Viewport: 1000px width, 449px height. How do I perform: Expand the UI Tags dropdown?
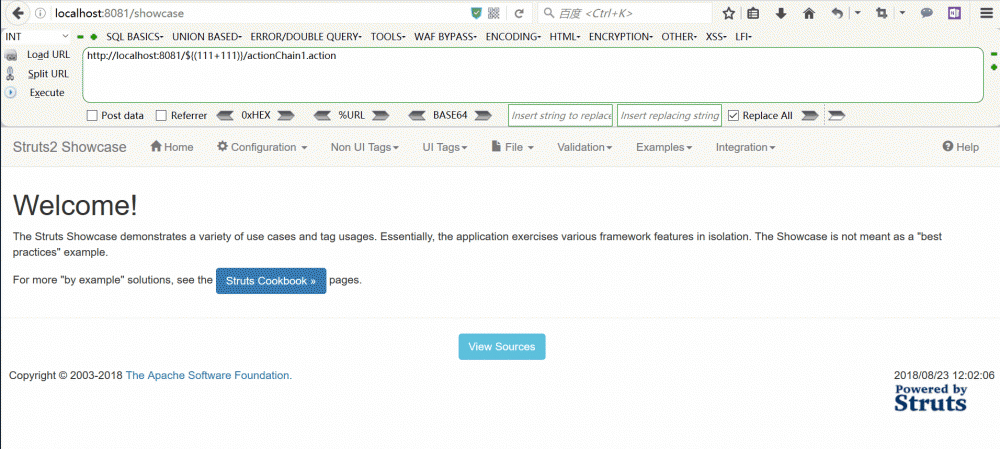(x=445, y=147)
